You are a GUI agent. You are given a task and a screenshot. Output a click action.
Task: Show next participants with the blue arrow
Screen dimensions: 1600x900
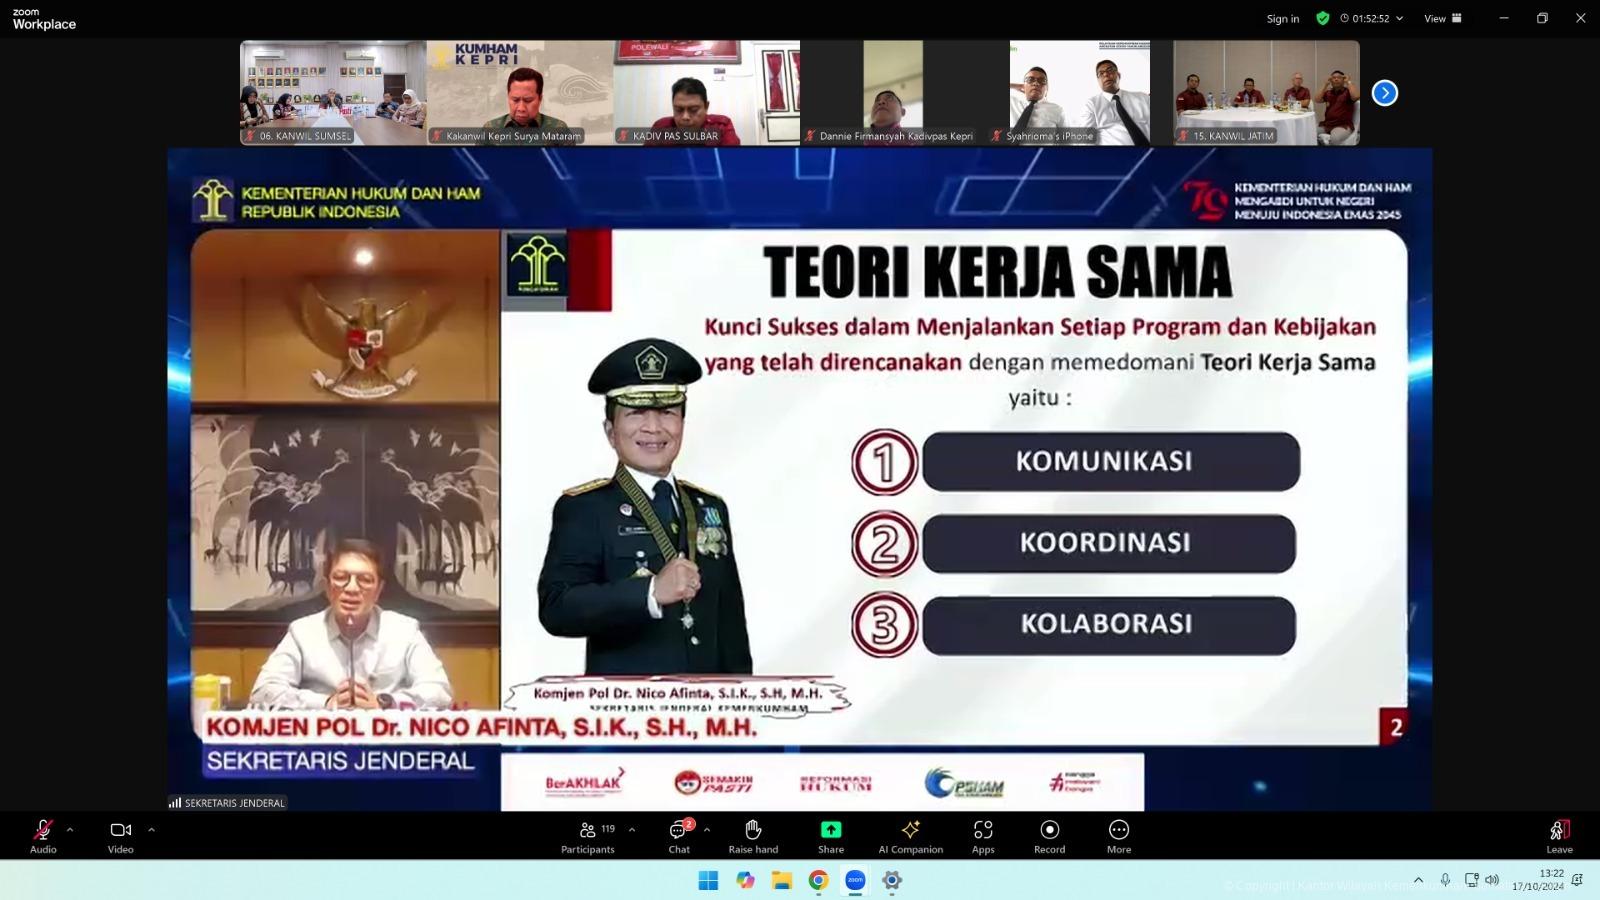1384,93
